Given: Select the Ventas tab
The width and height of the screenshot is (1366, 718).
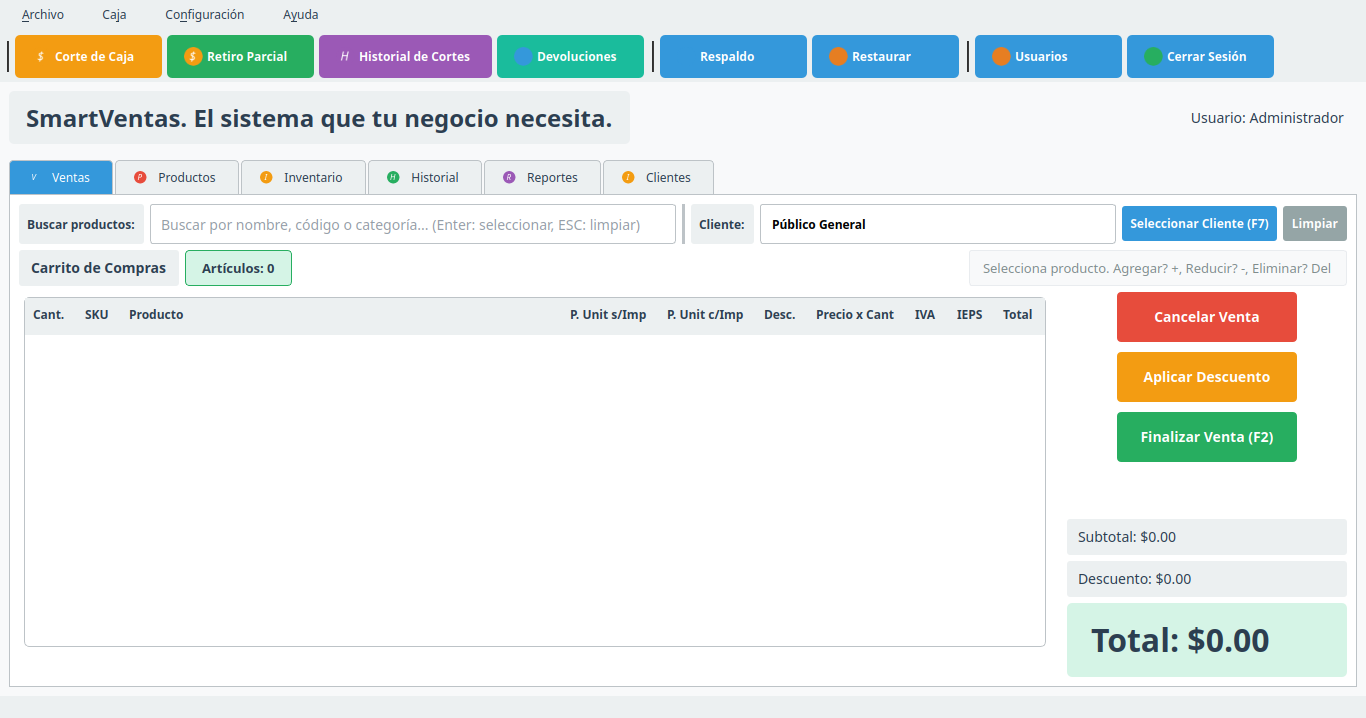Looking at the screenshot, I should tap(61, 177).
